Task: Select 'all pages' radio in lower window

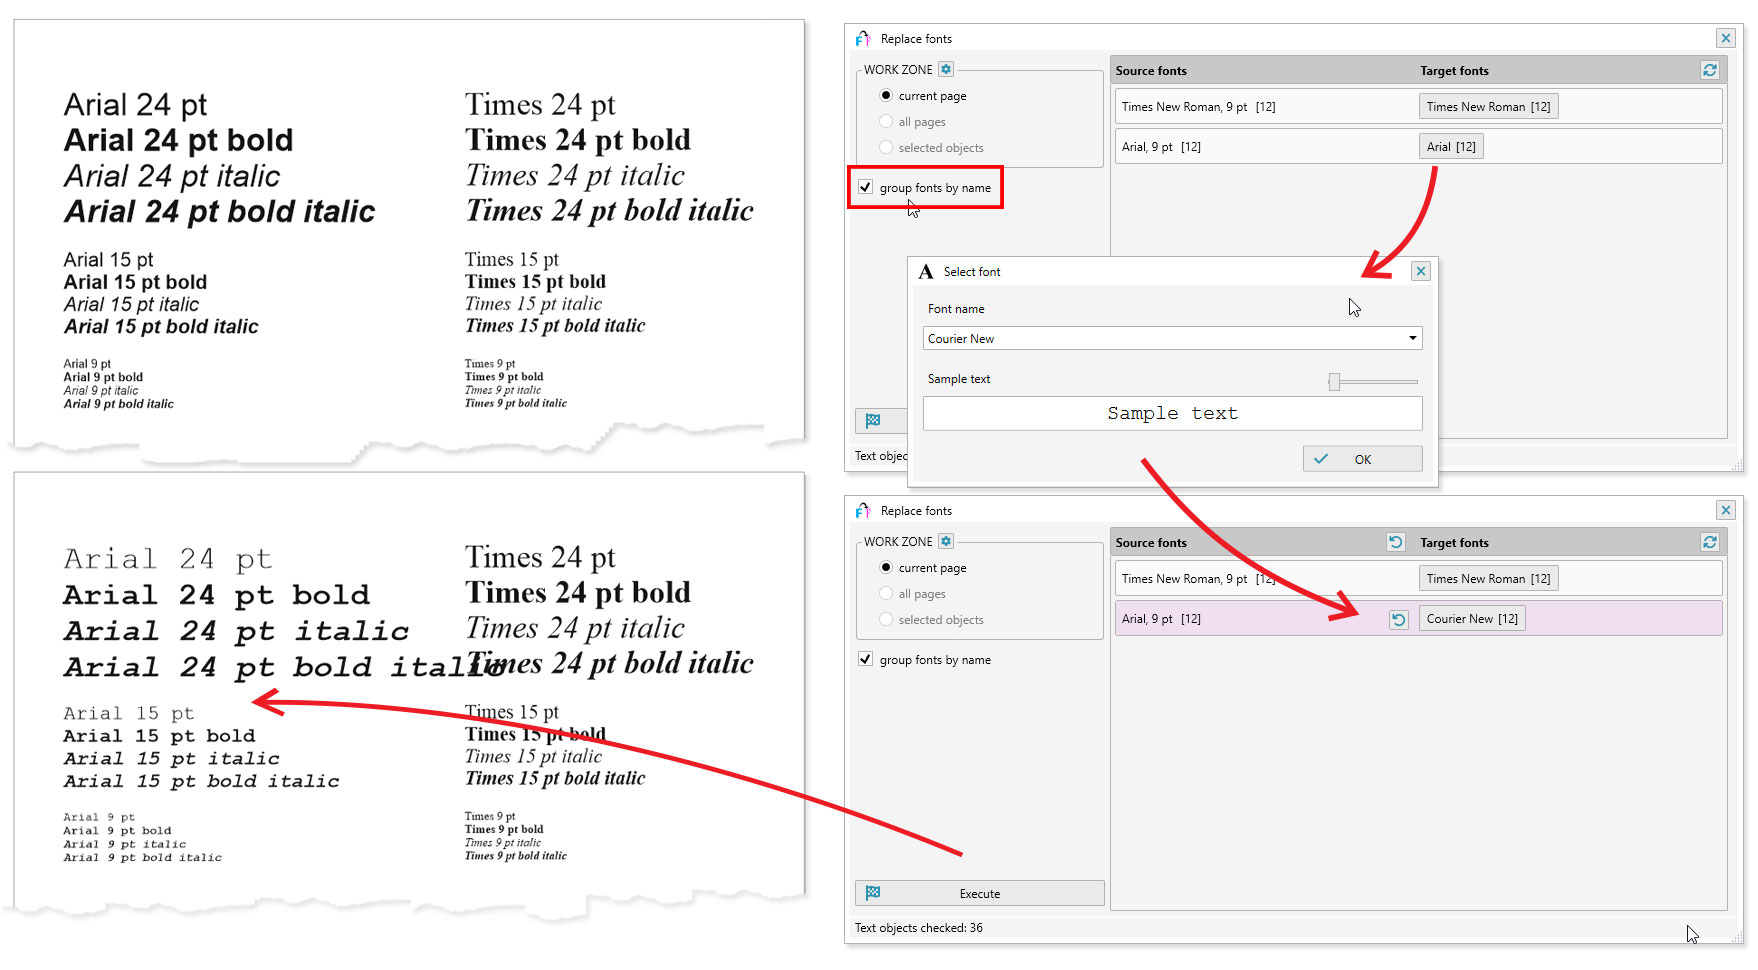Action: pos(886,594)
